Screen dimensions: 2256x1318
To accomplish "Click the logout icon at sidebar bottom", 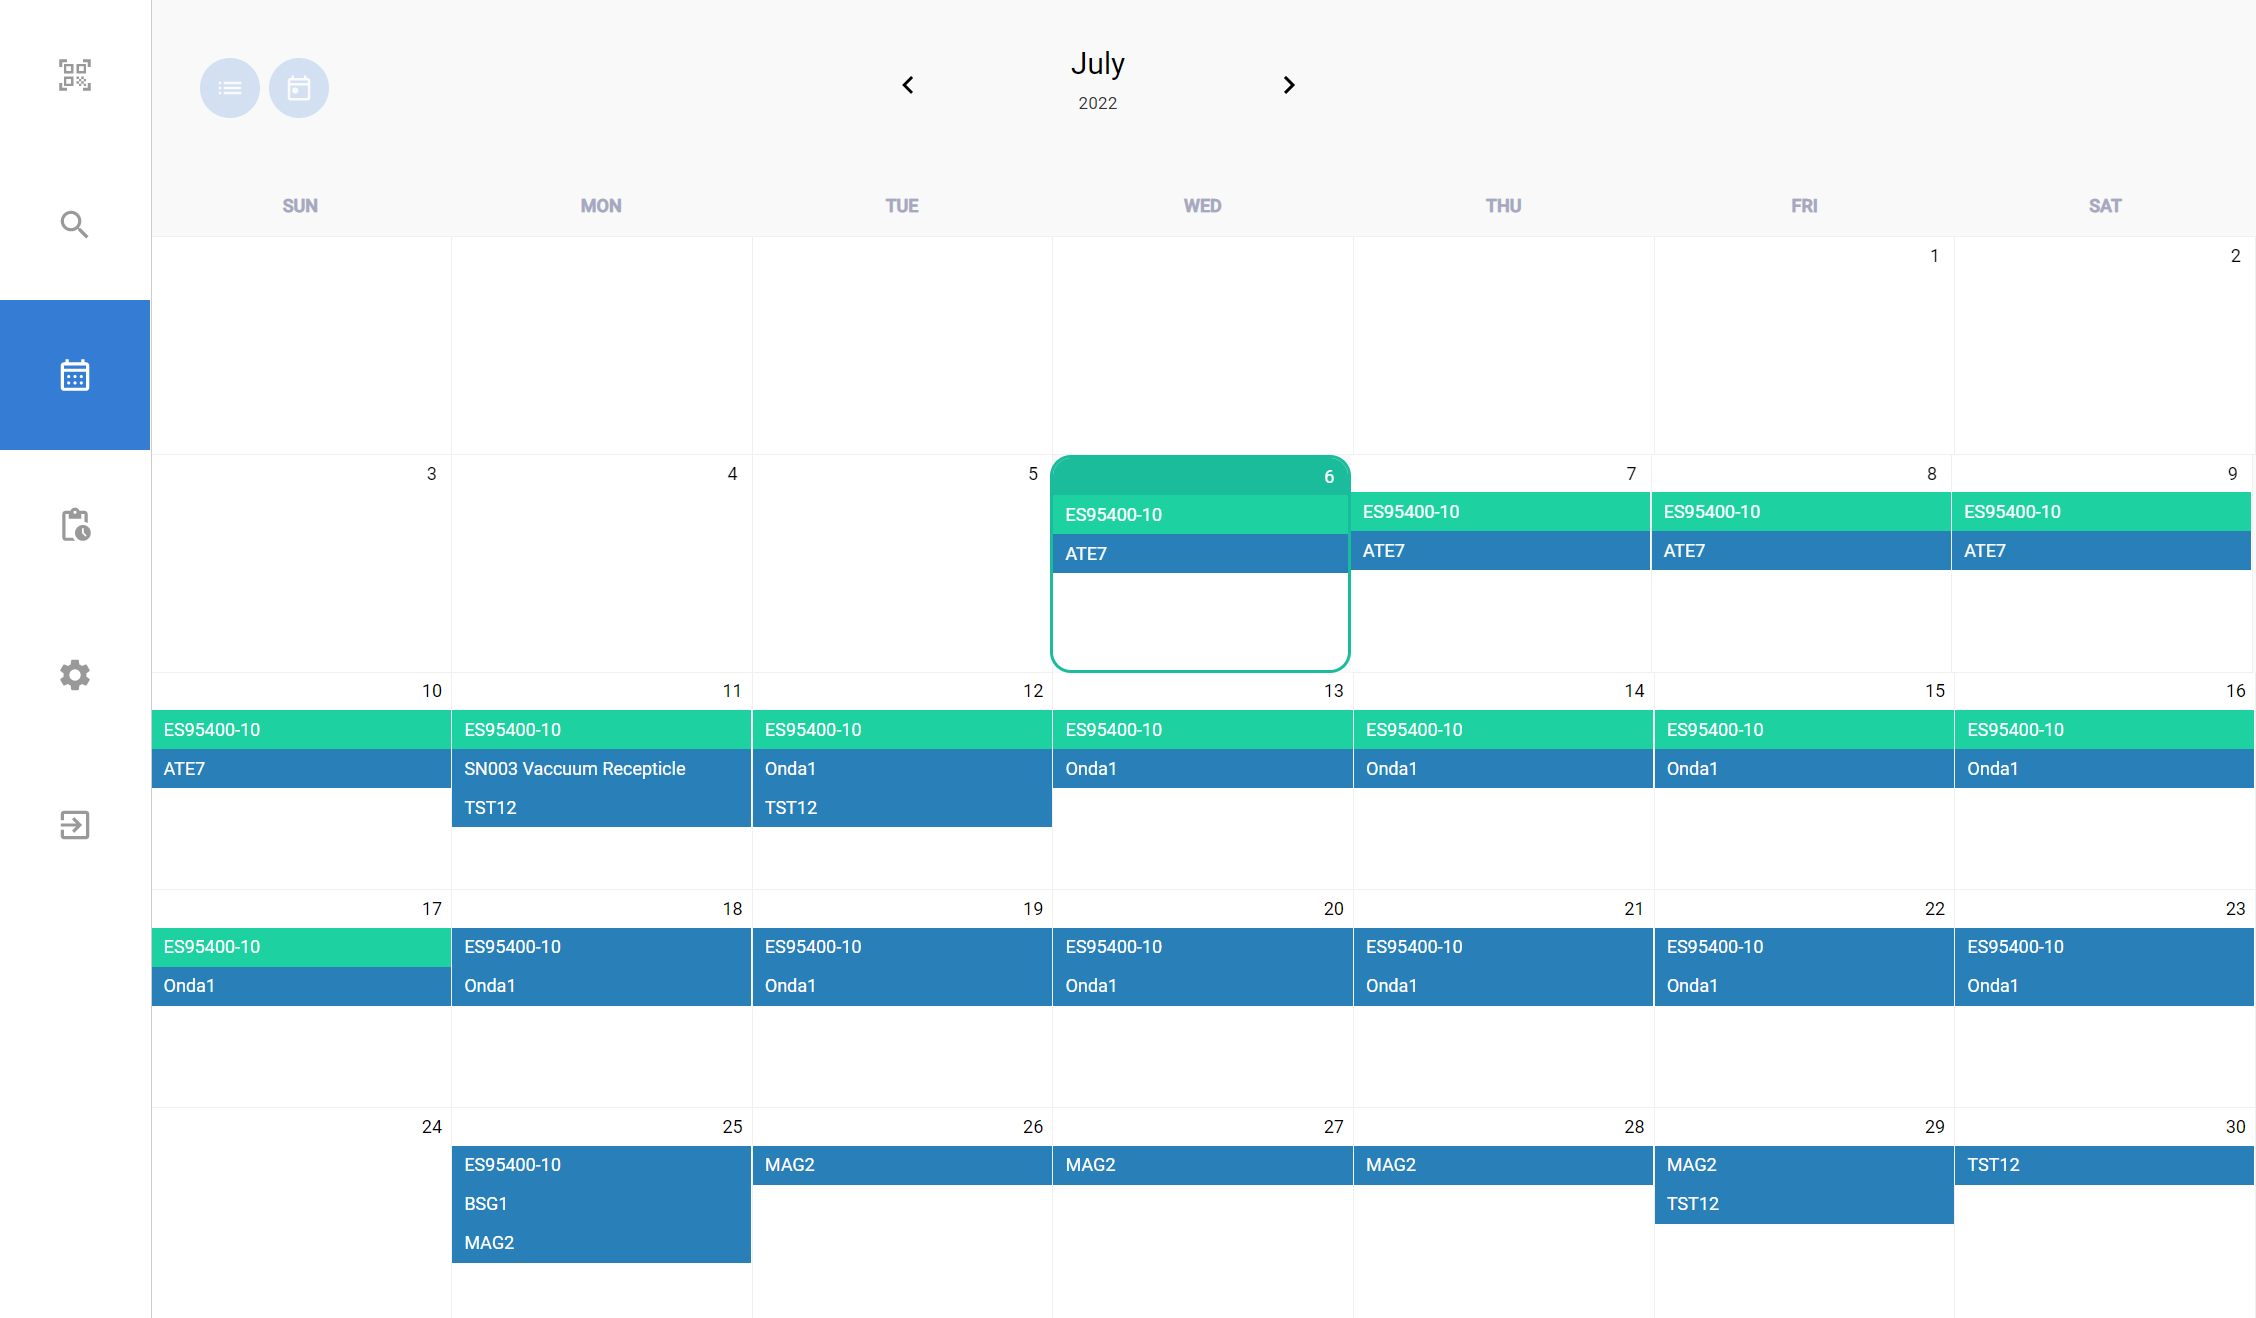I will tap(75, 825).
